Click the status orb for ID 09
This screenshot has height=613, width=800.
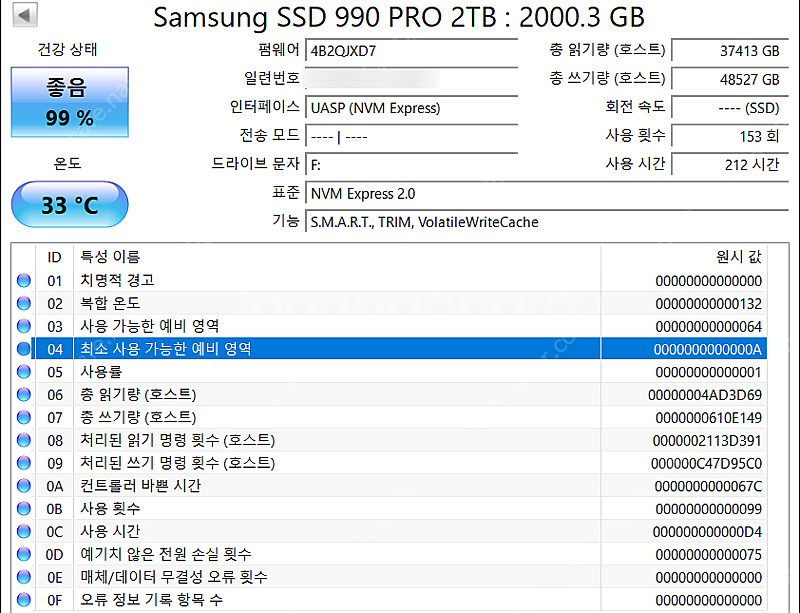tap(23, 463)
